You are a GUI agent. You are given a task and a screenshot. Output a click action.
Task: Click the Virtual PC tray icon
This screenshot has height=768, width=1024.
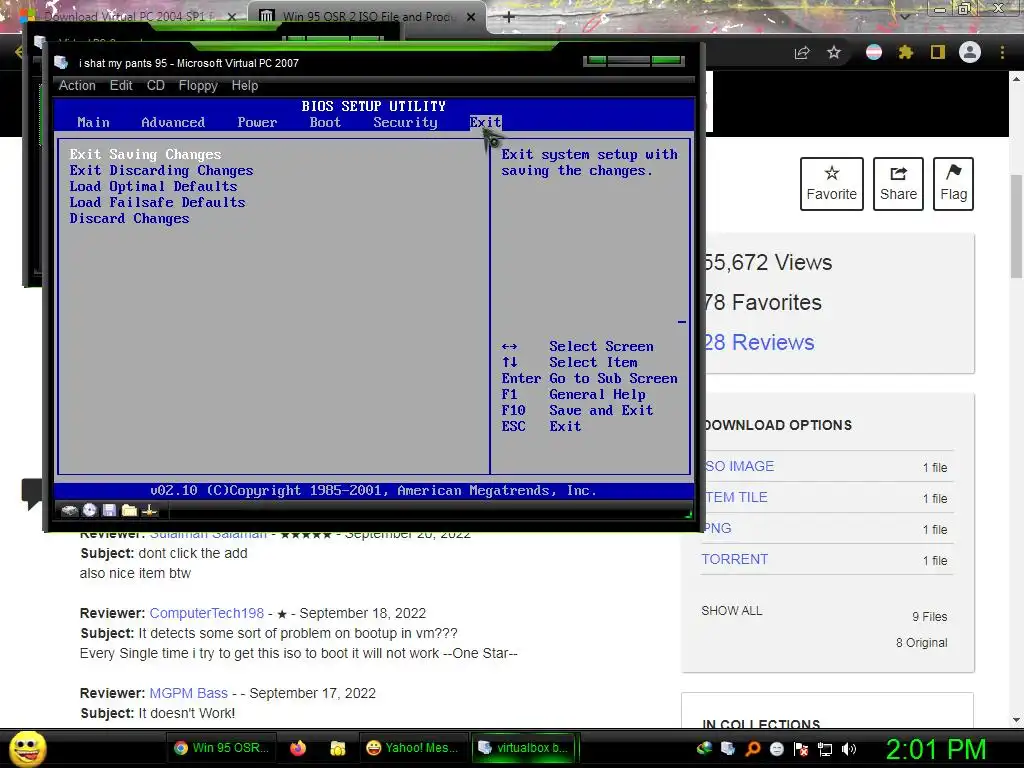[728, 749]
